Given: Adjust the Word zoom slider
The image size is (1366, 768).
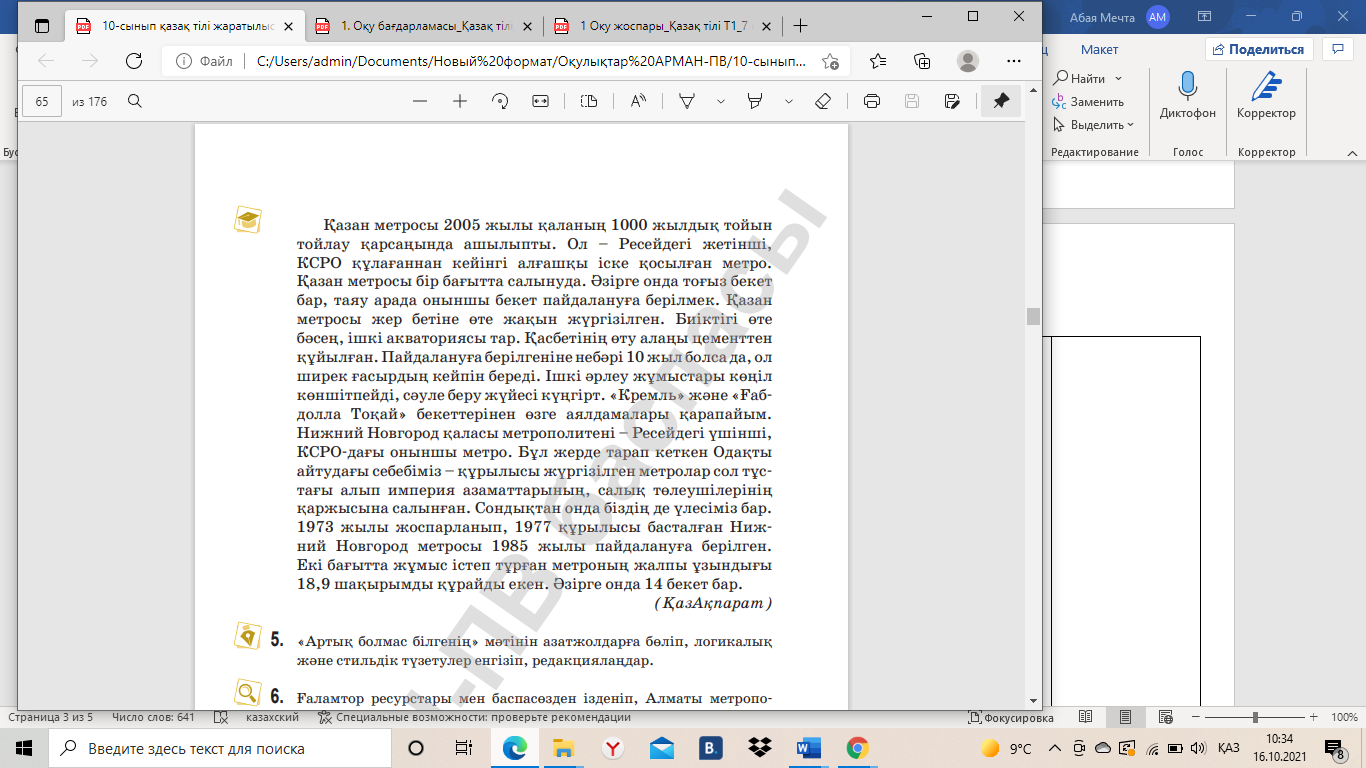Looking at the screenshot, I should [1257, 717].
